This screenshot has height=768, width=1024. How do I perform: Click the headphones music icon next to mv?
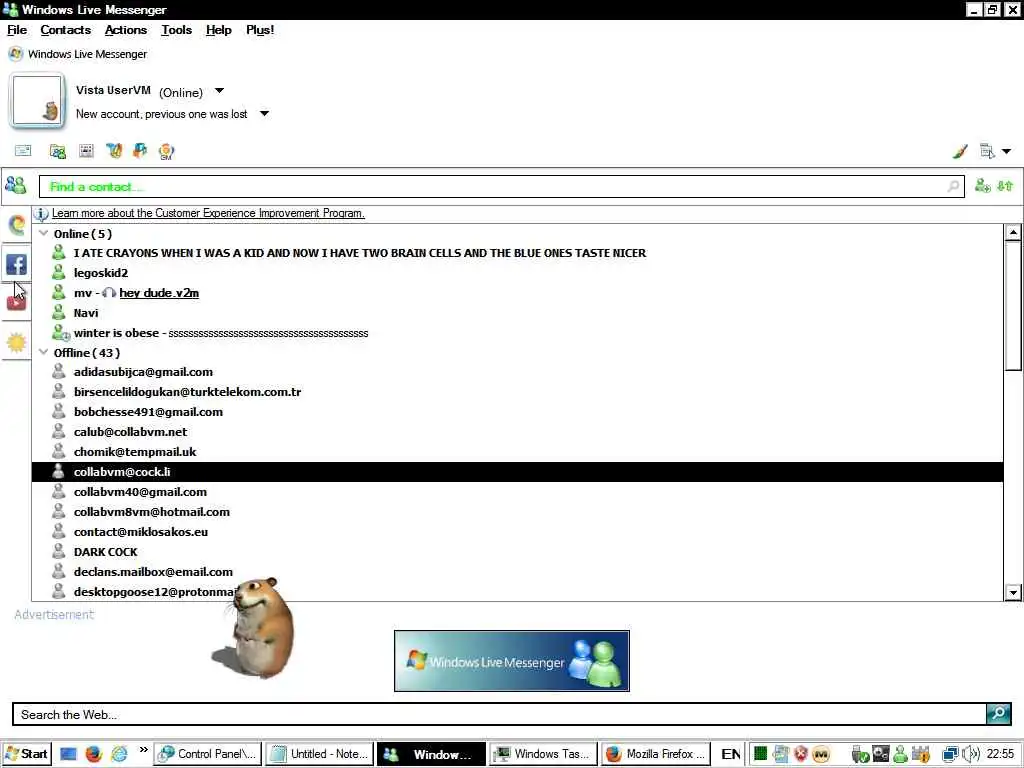click(x=109, y=293)
